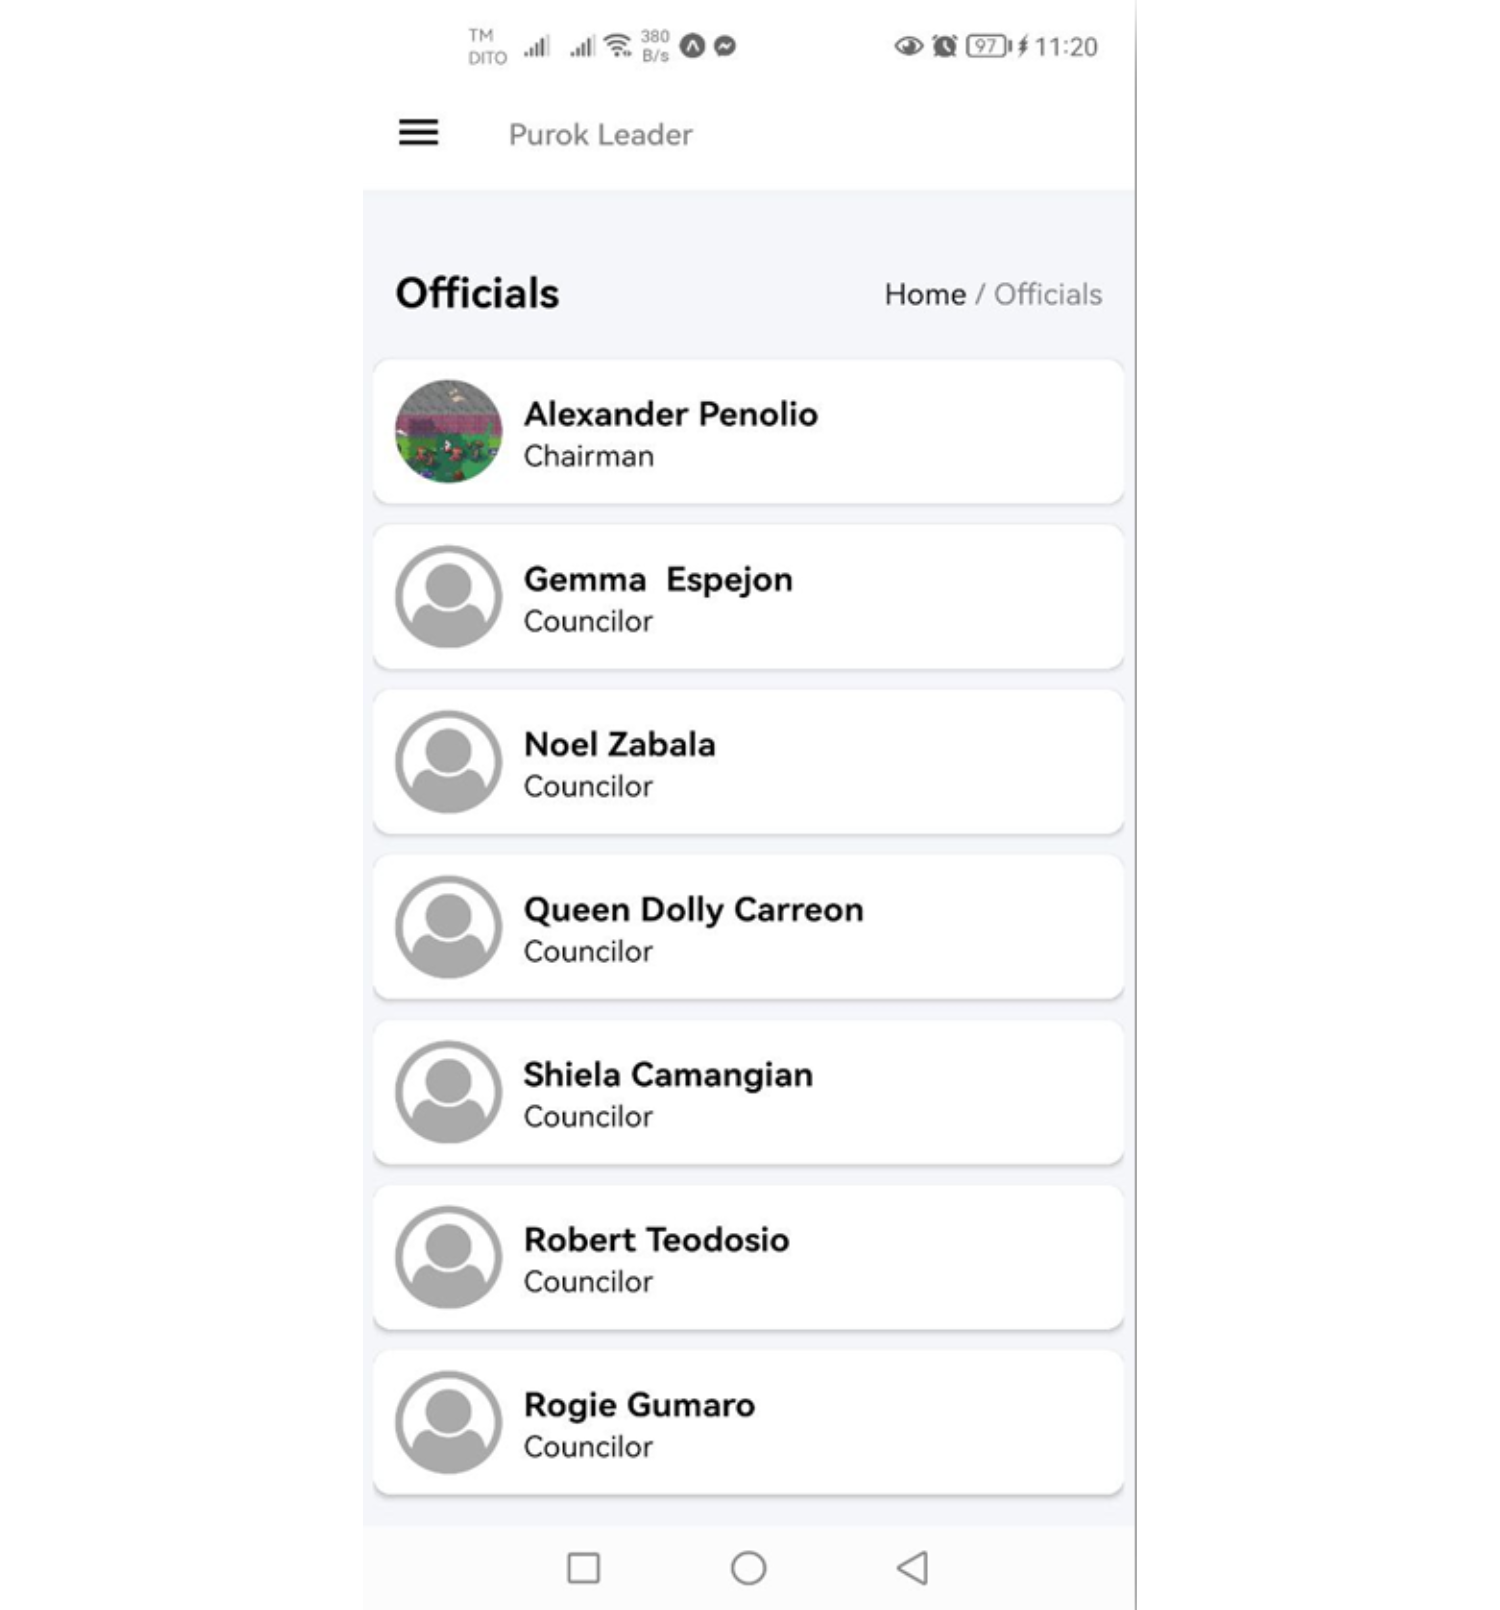Open Alexander Penolio's profile photo
The width and height of the screenshot is (1500, 1610).
coord(448,432)
